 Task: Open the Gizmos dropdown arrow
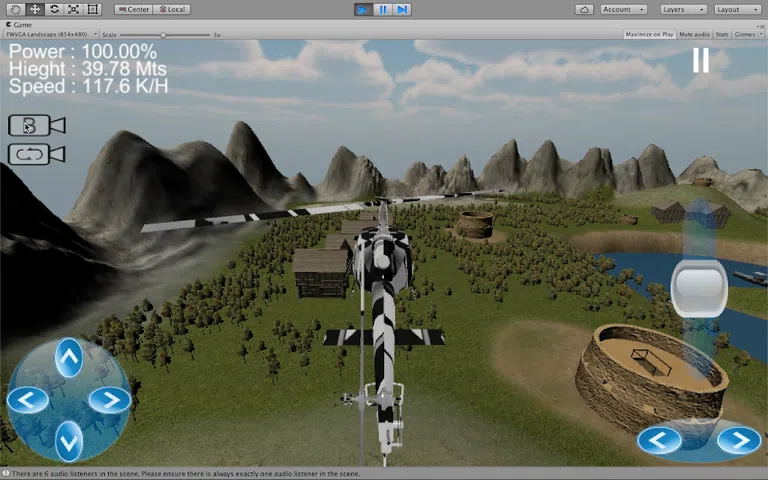[761, 34]
